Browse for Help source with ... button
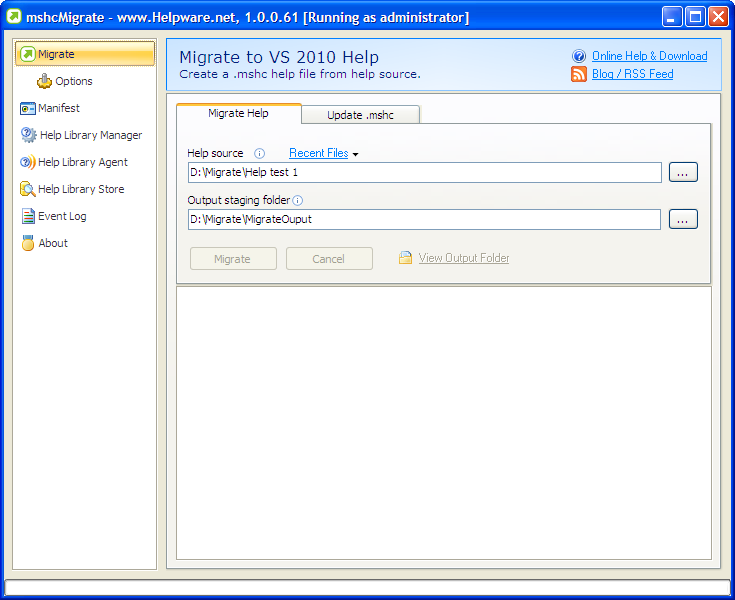The height and width of the screenshot is (600, 735). point(683,172)
